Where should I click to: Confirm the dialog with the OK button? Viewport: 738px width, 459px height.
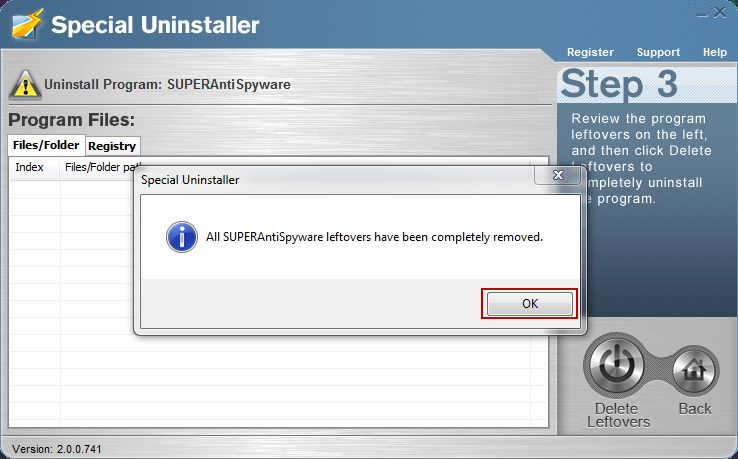[x=529, y=304]
